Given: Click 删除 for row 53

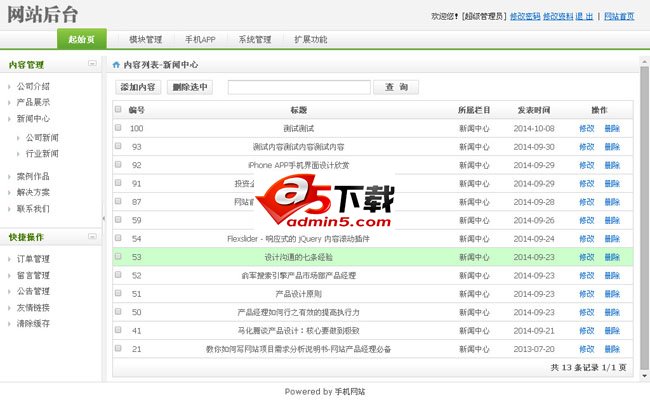Looking at the screenshot, I should coord(612,257).
